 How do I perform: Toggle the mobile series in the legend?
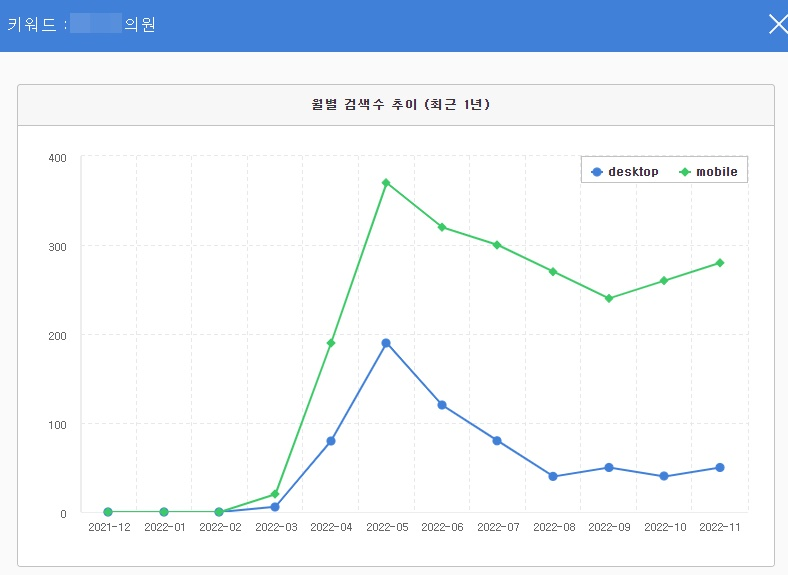click(708, 172)
